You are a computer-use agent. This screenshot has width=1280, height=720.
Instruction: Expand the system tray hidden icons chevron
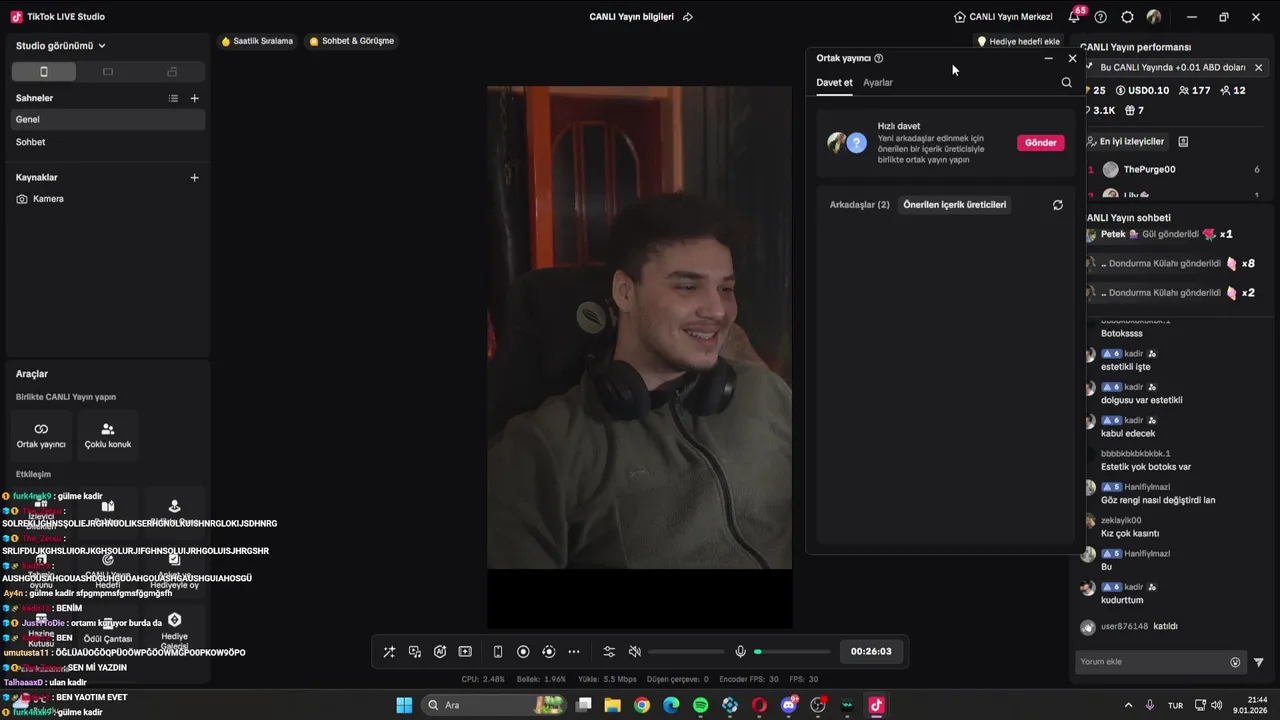(x=1128, y=705)
